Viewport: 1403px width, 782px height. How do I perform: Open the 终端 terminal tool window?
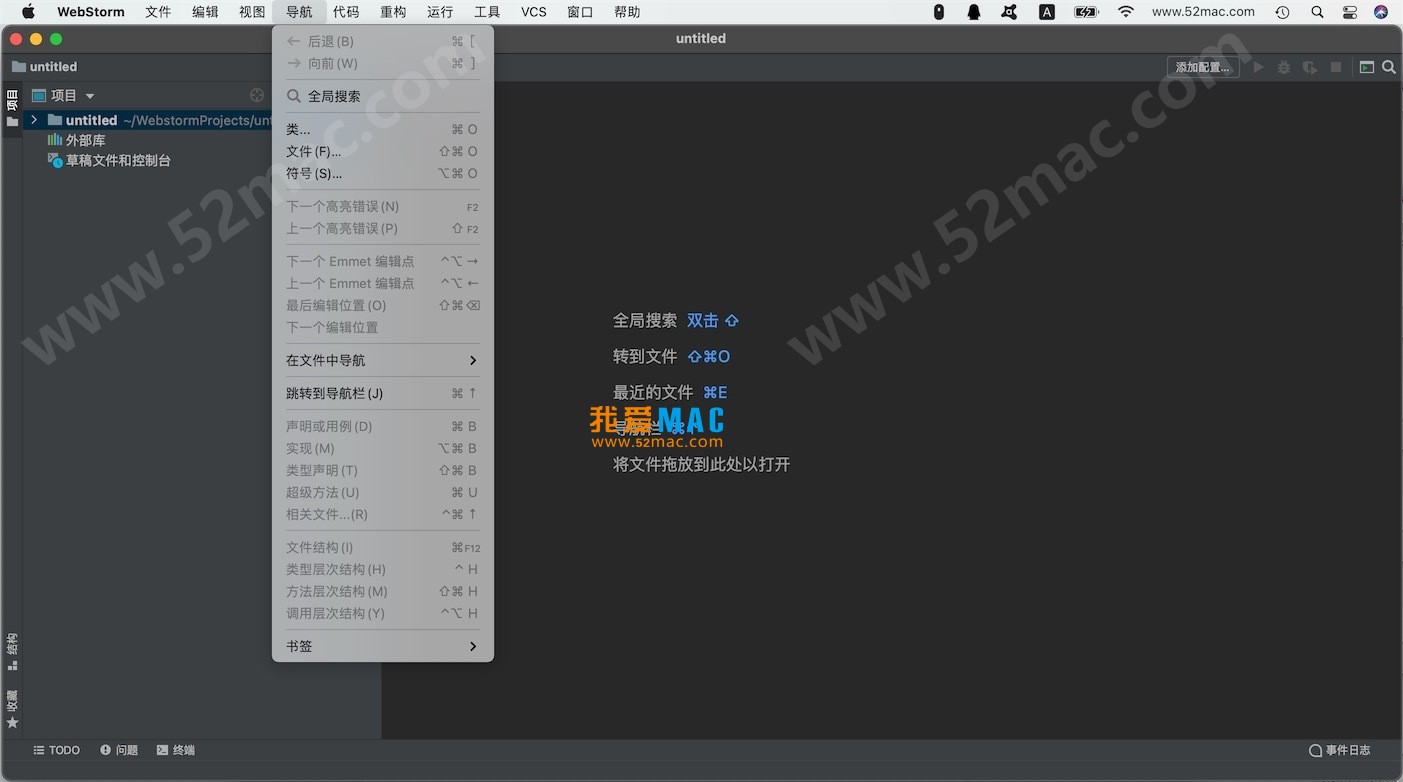[x=176, y=750]
